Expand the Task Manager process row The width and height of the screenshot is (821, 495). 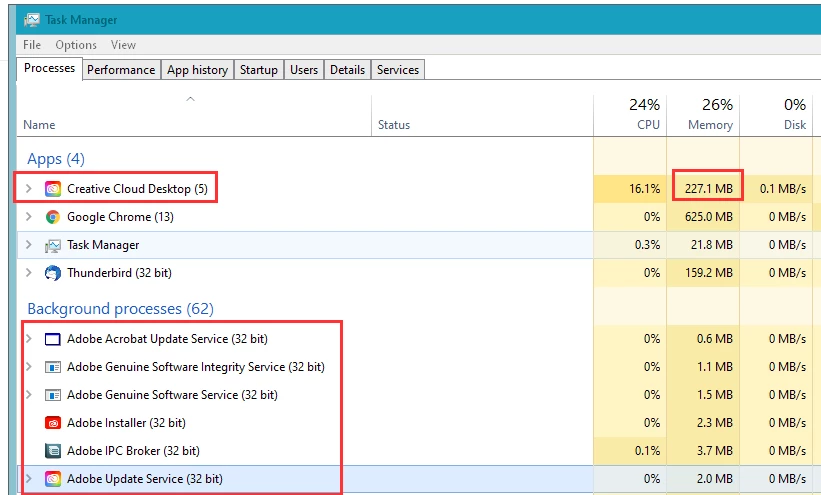click(29, 245)
